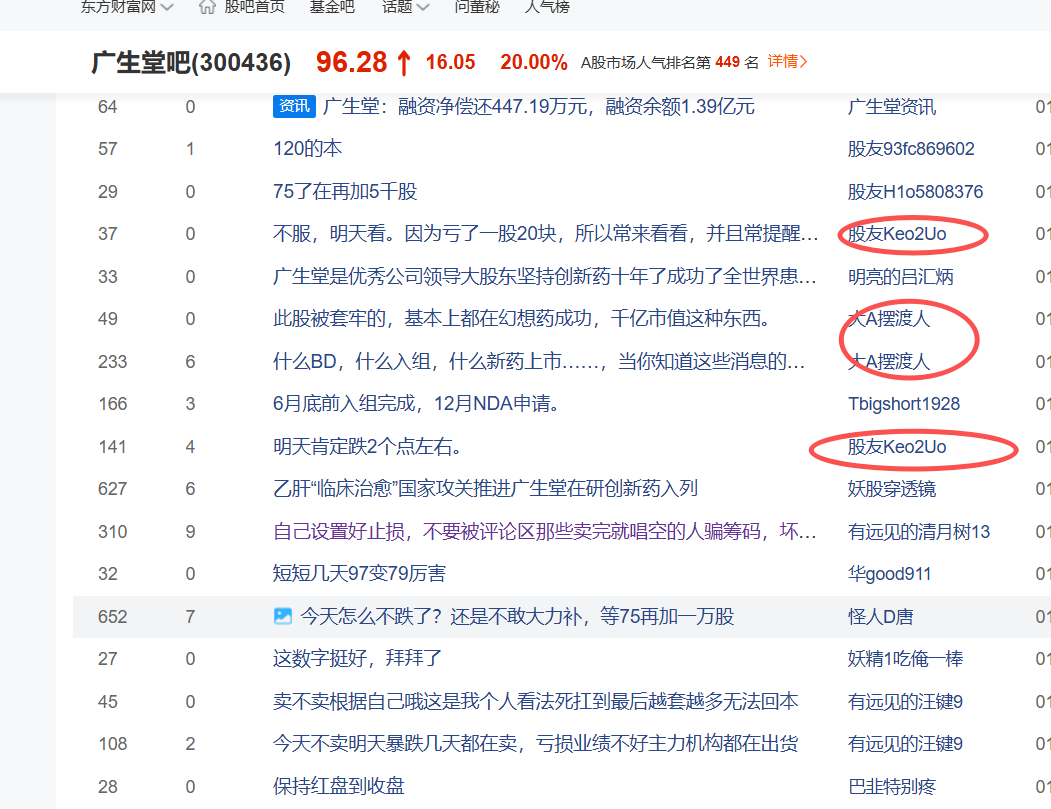
Task: Click read count 652
Action: [112, 616]
